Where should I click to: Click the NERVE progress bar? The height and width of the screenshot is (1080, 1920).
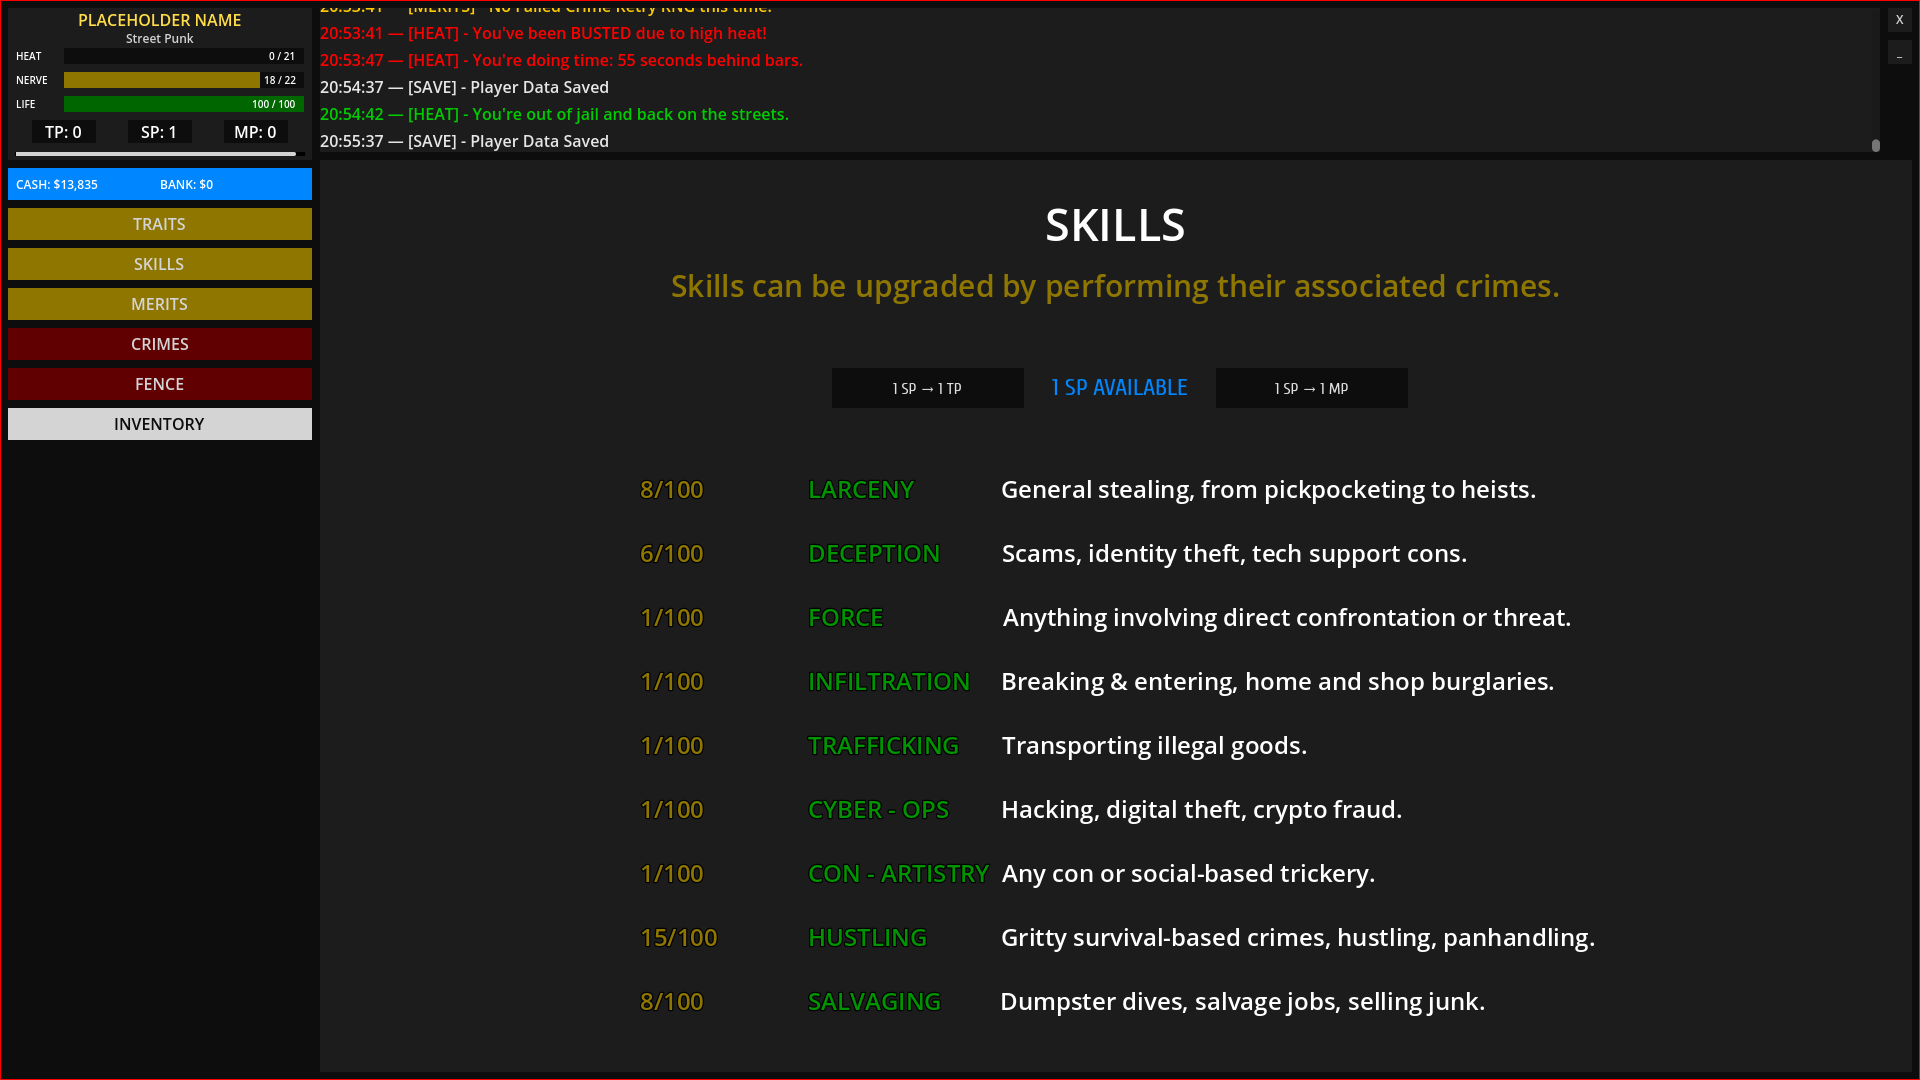(184, 80)
